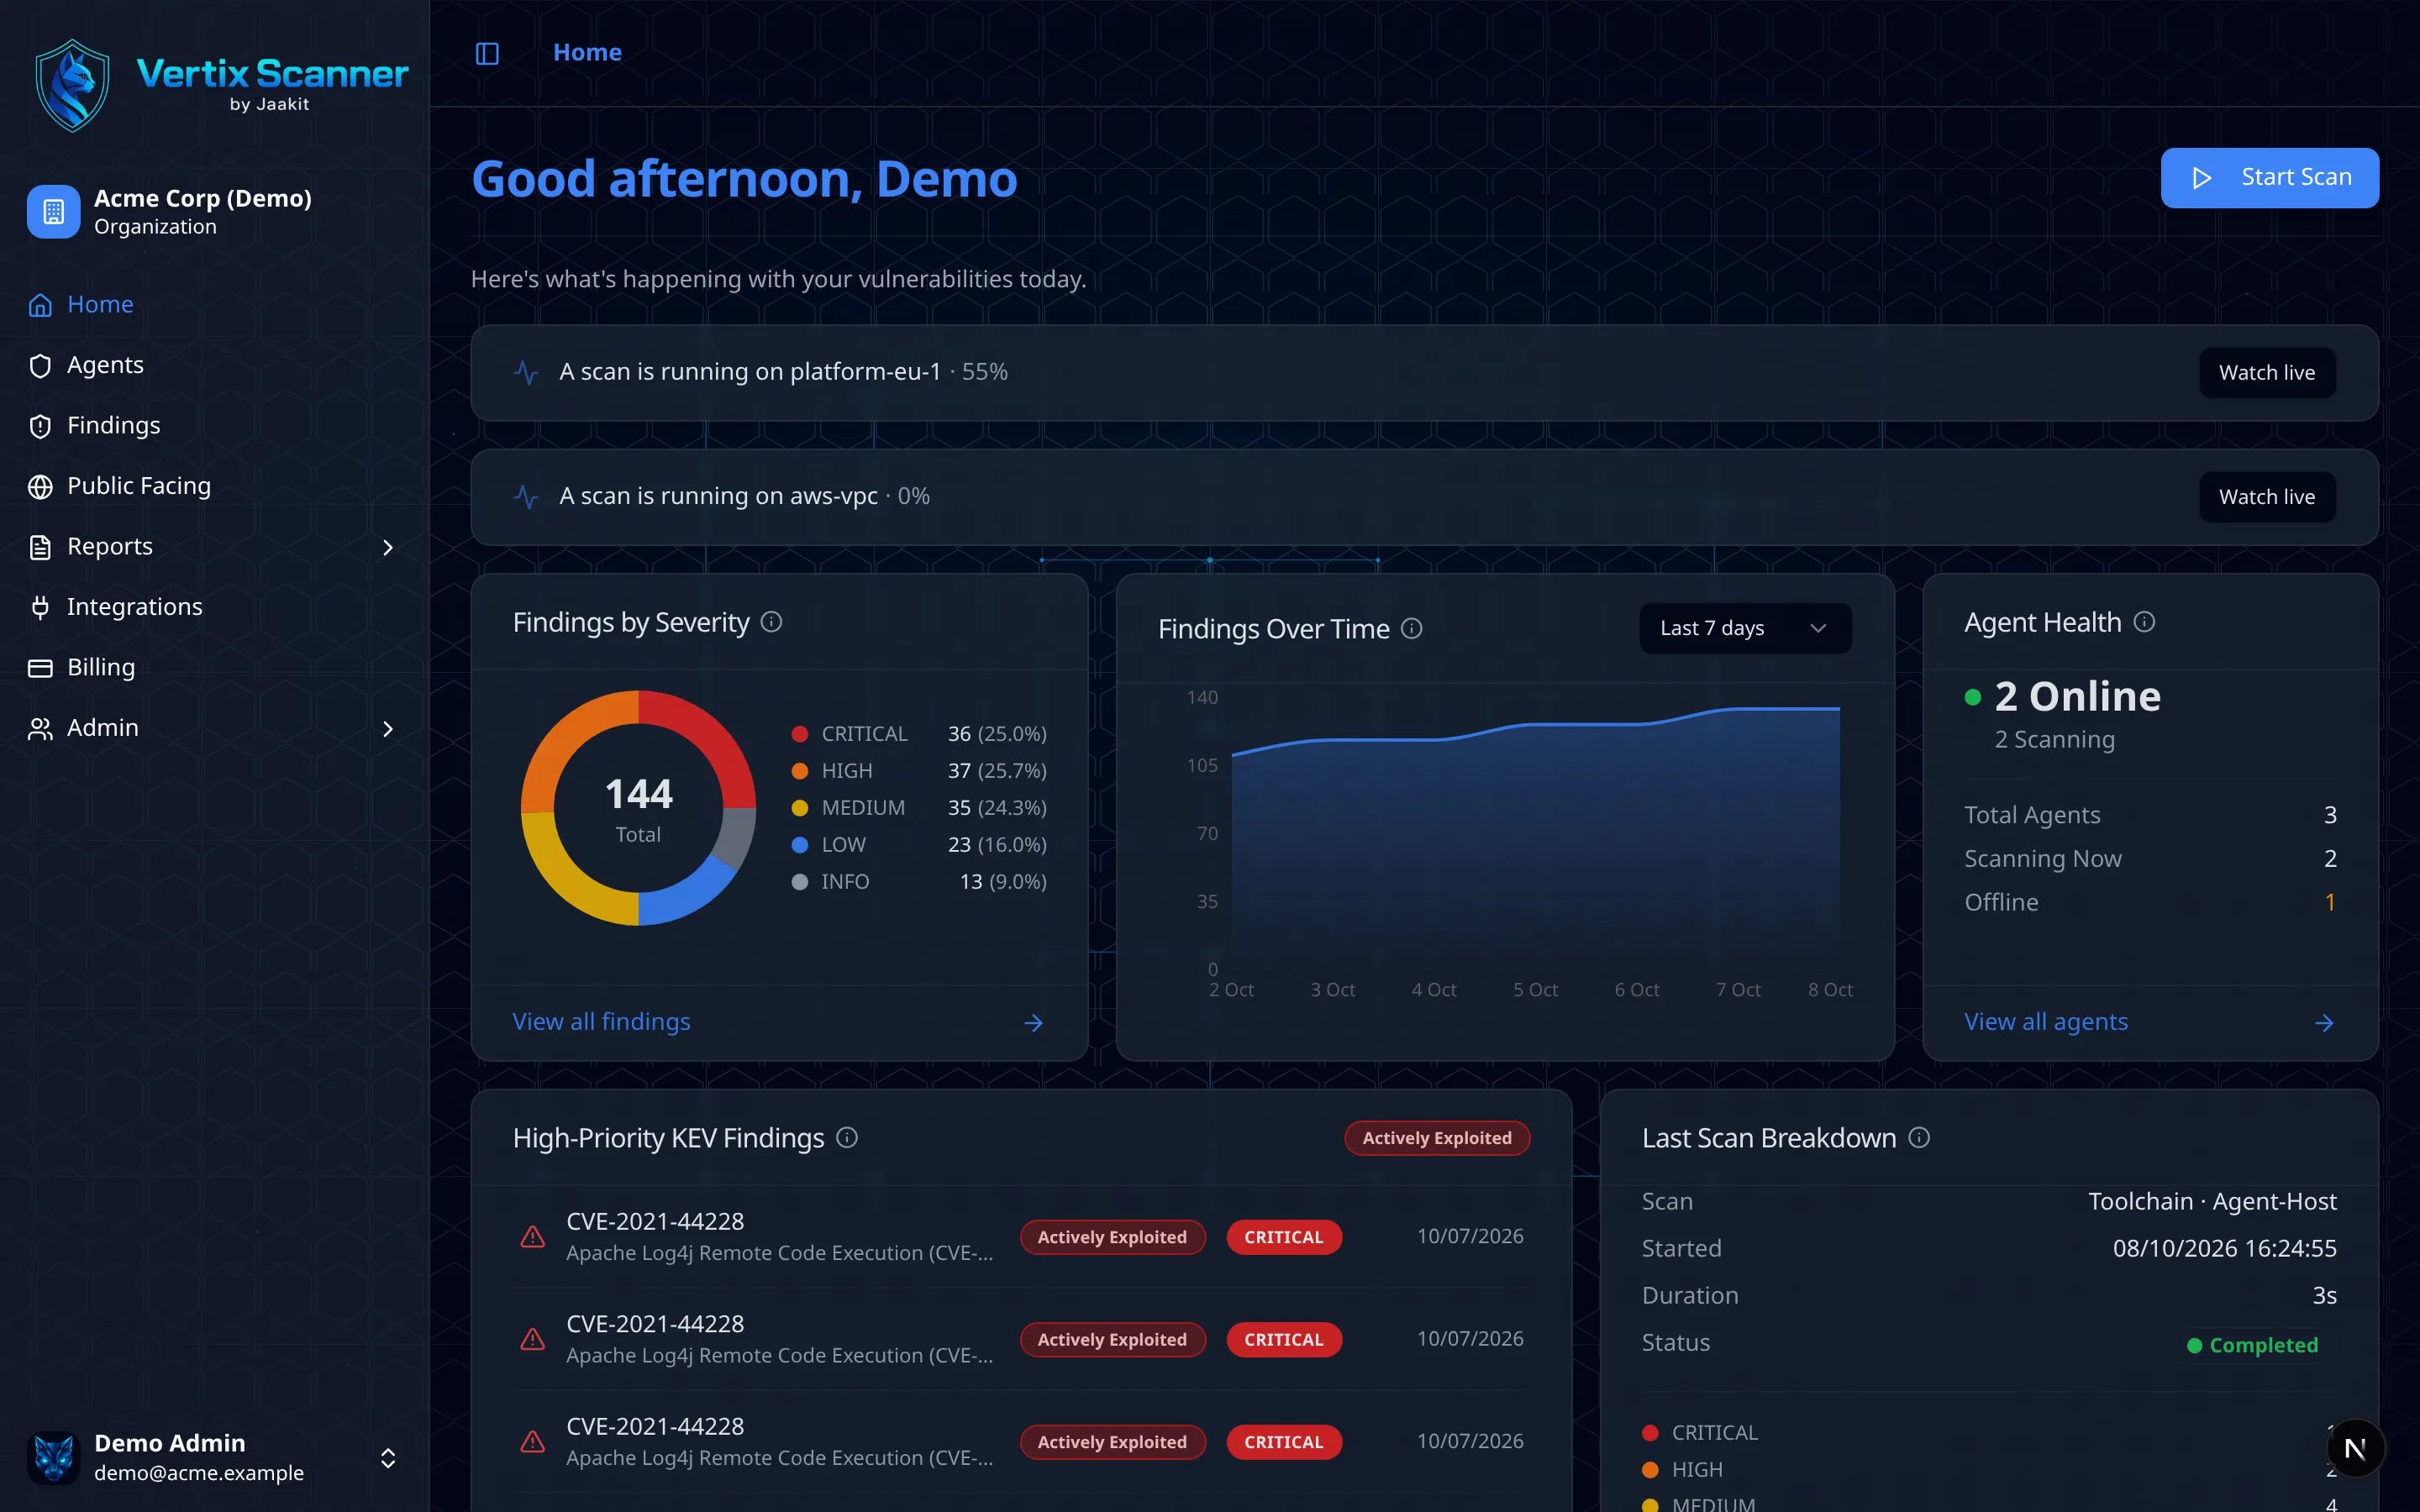
Task: Open Home in the sidebar
Action: click(x=215, y=304)
